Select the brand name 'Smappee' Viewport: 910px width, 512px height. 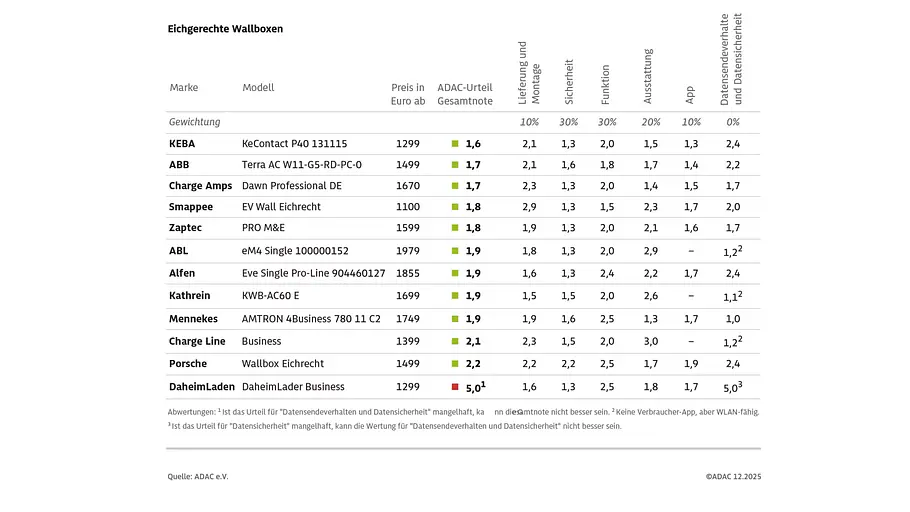click(x=190, y=207)
